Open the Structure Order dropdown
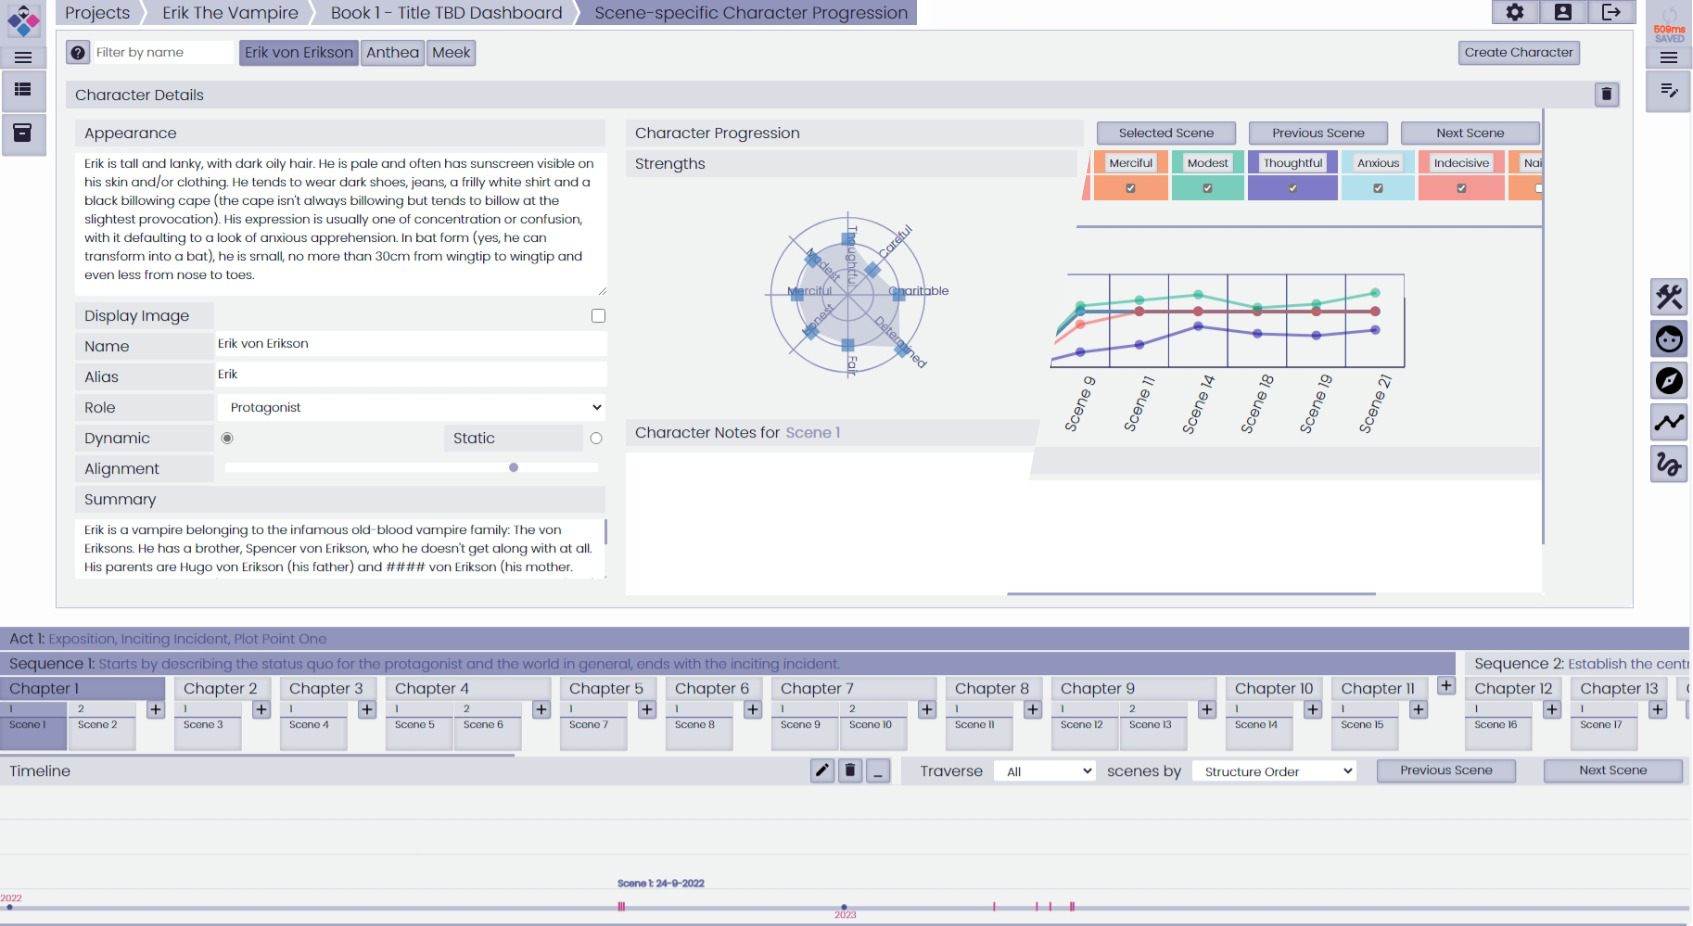1693x926 pixels. (1275, 771)
